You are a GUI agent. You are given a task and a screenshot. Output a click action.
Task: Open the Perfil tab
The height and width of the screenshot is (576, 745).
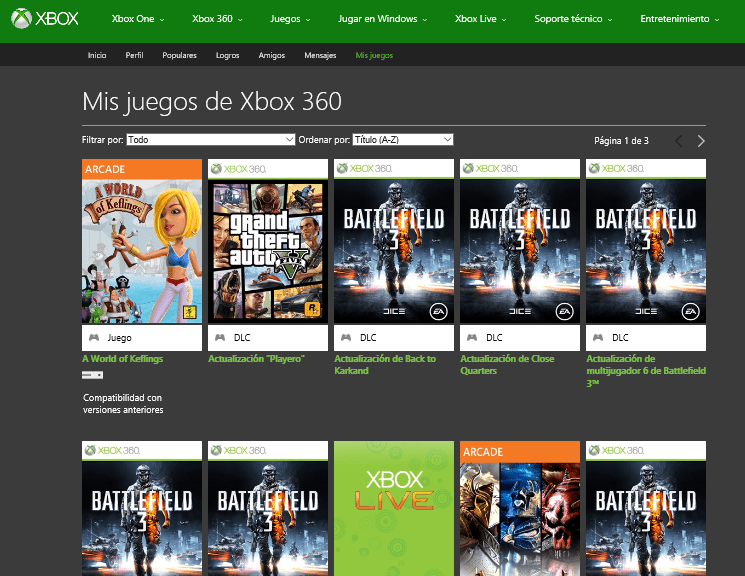pyautogui.click(x=134, y=55)
